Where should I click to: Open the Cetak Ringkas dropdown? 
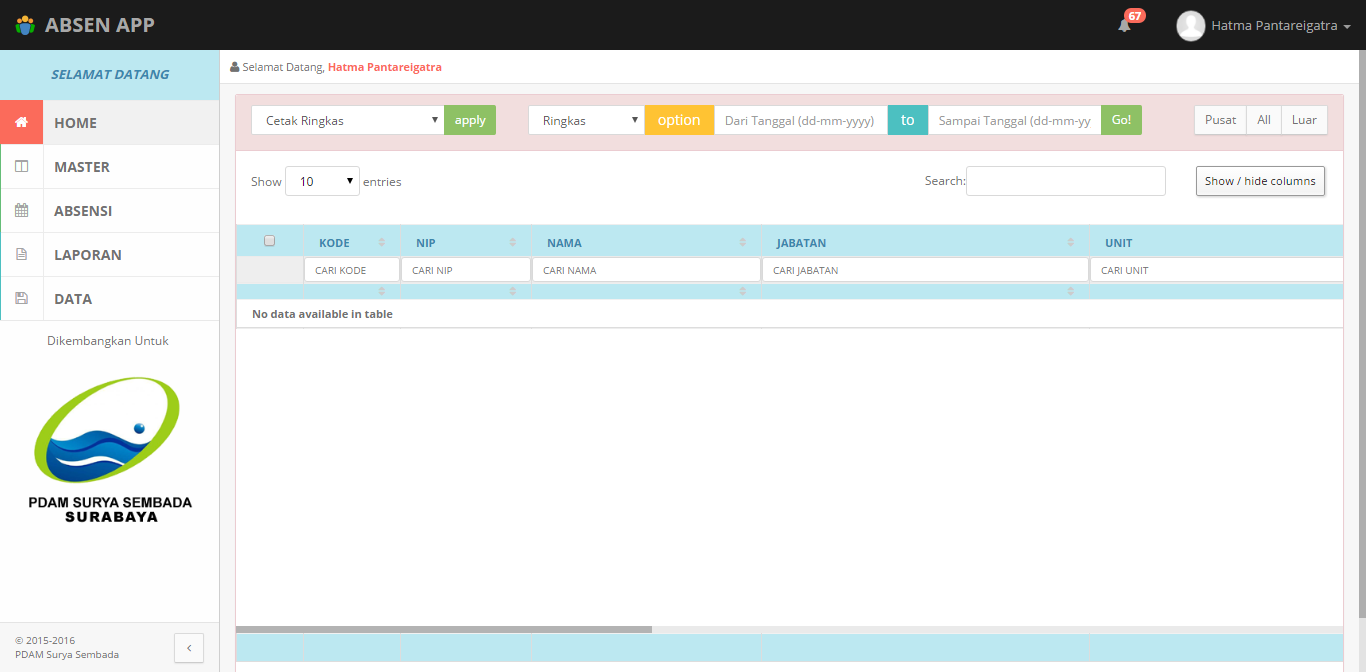click(347, 120)
